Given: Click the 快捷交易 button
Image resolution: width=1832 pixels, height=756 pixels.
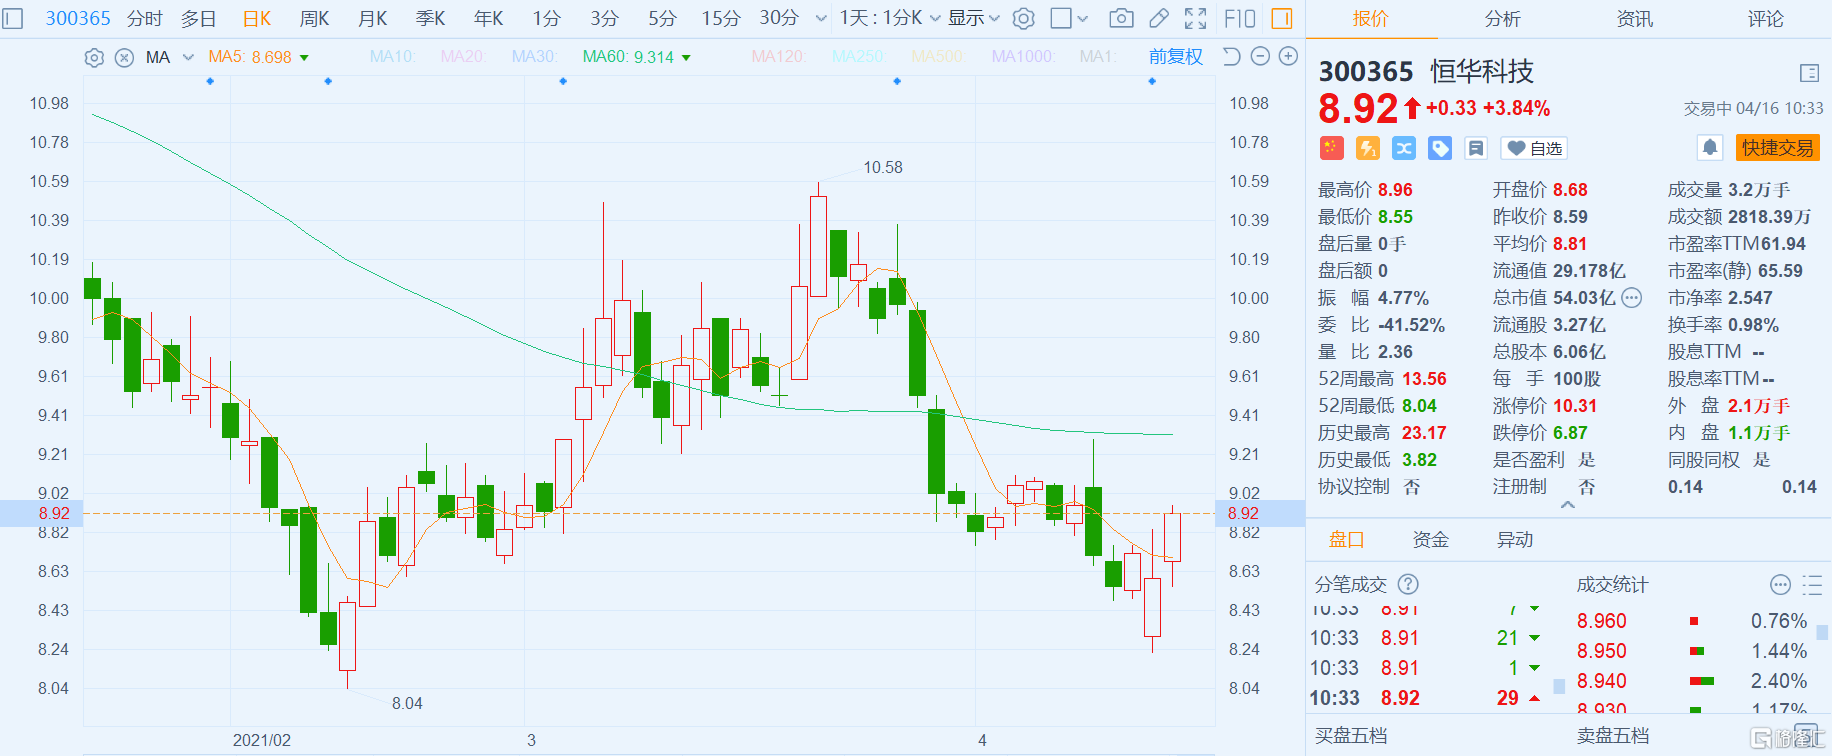Looking at the screenshot, I should [x=1777, y=148].
